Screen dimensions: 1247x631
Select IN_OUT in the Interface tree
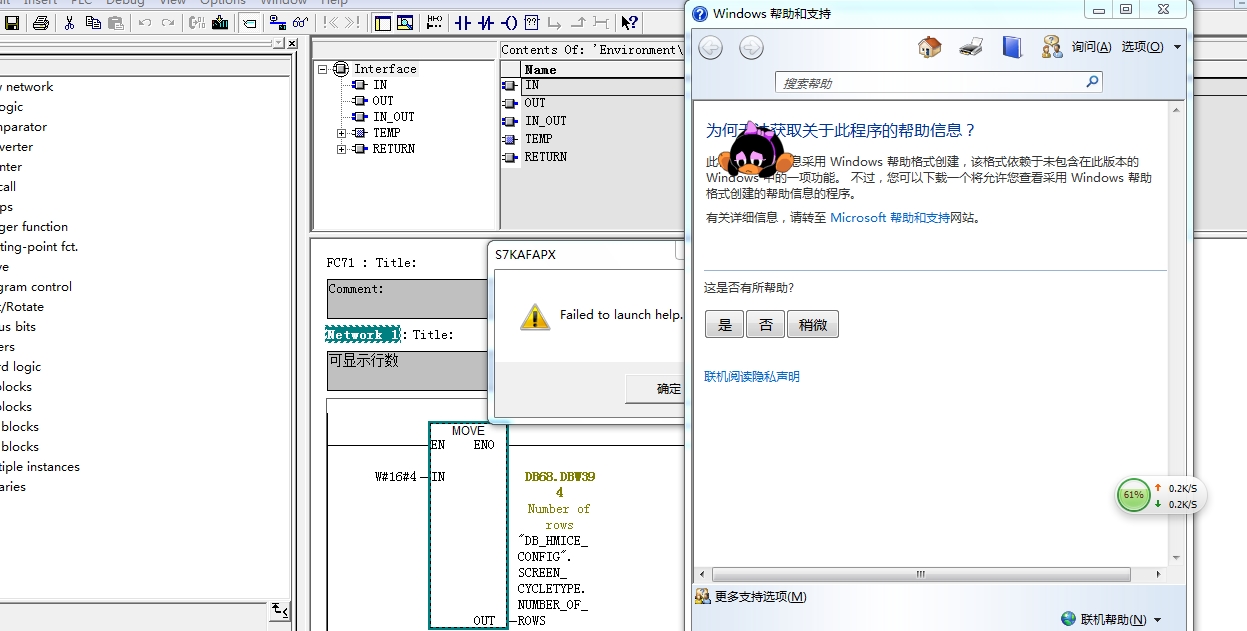(393, 117)
